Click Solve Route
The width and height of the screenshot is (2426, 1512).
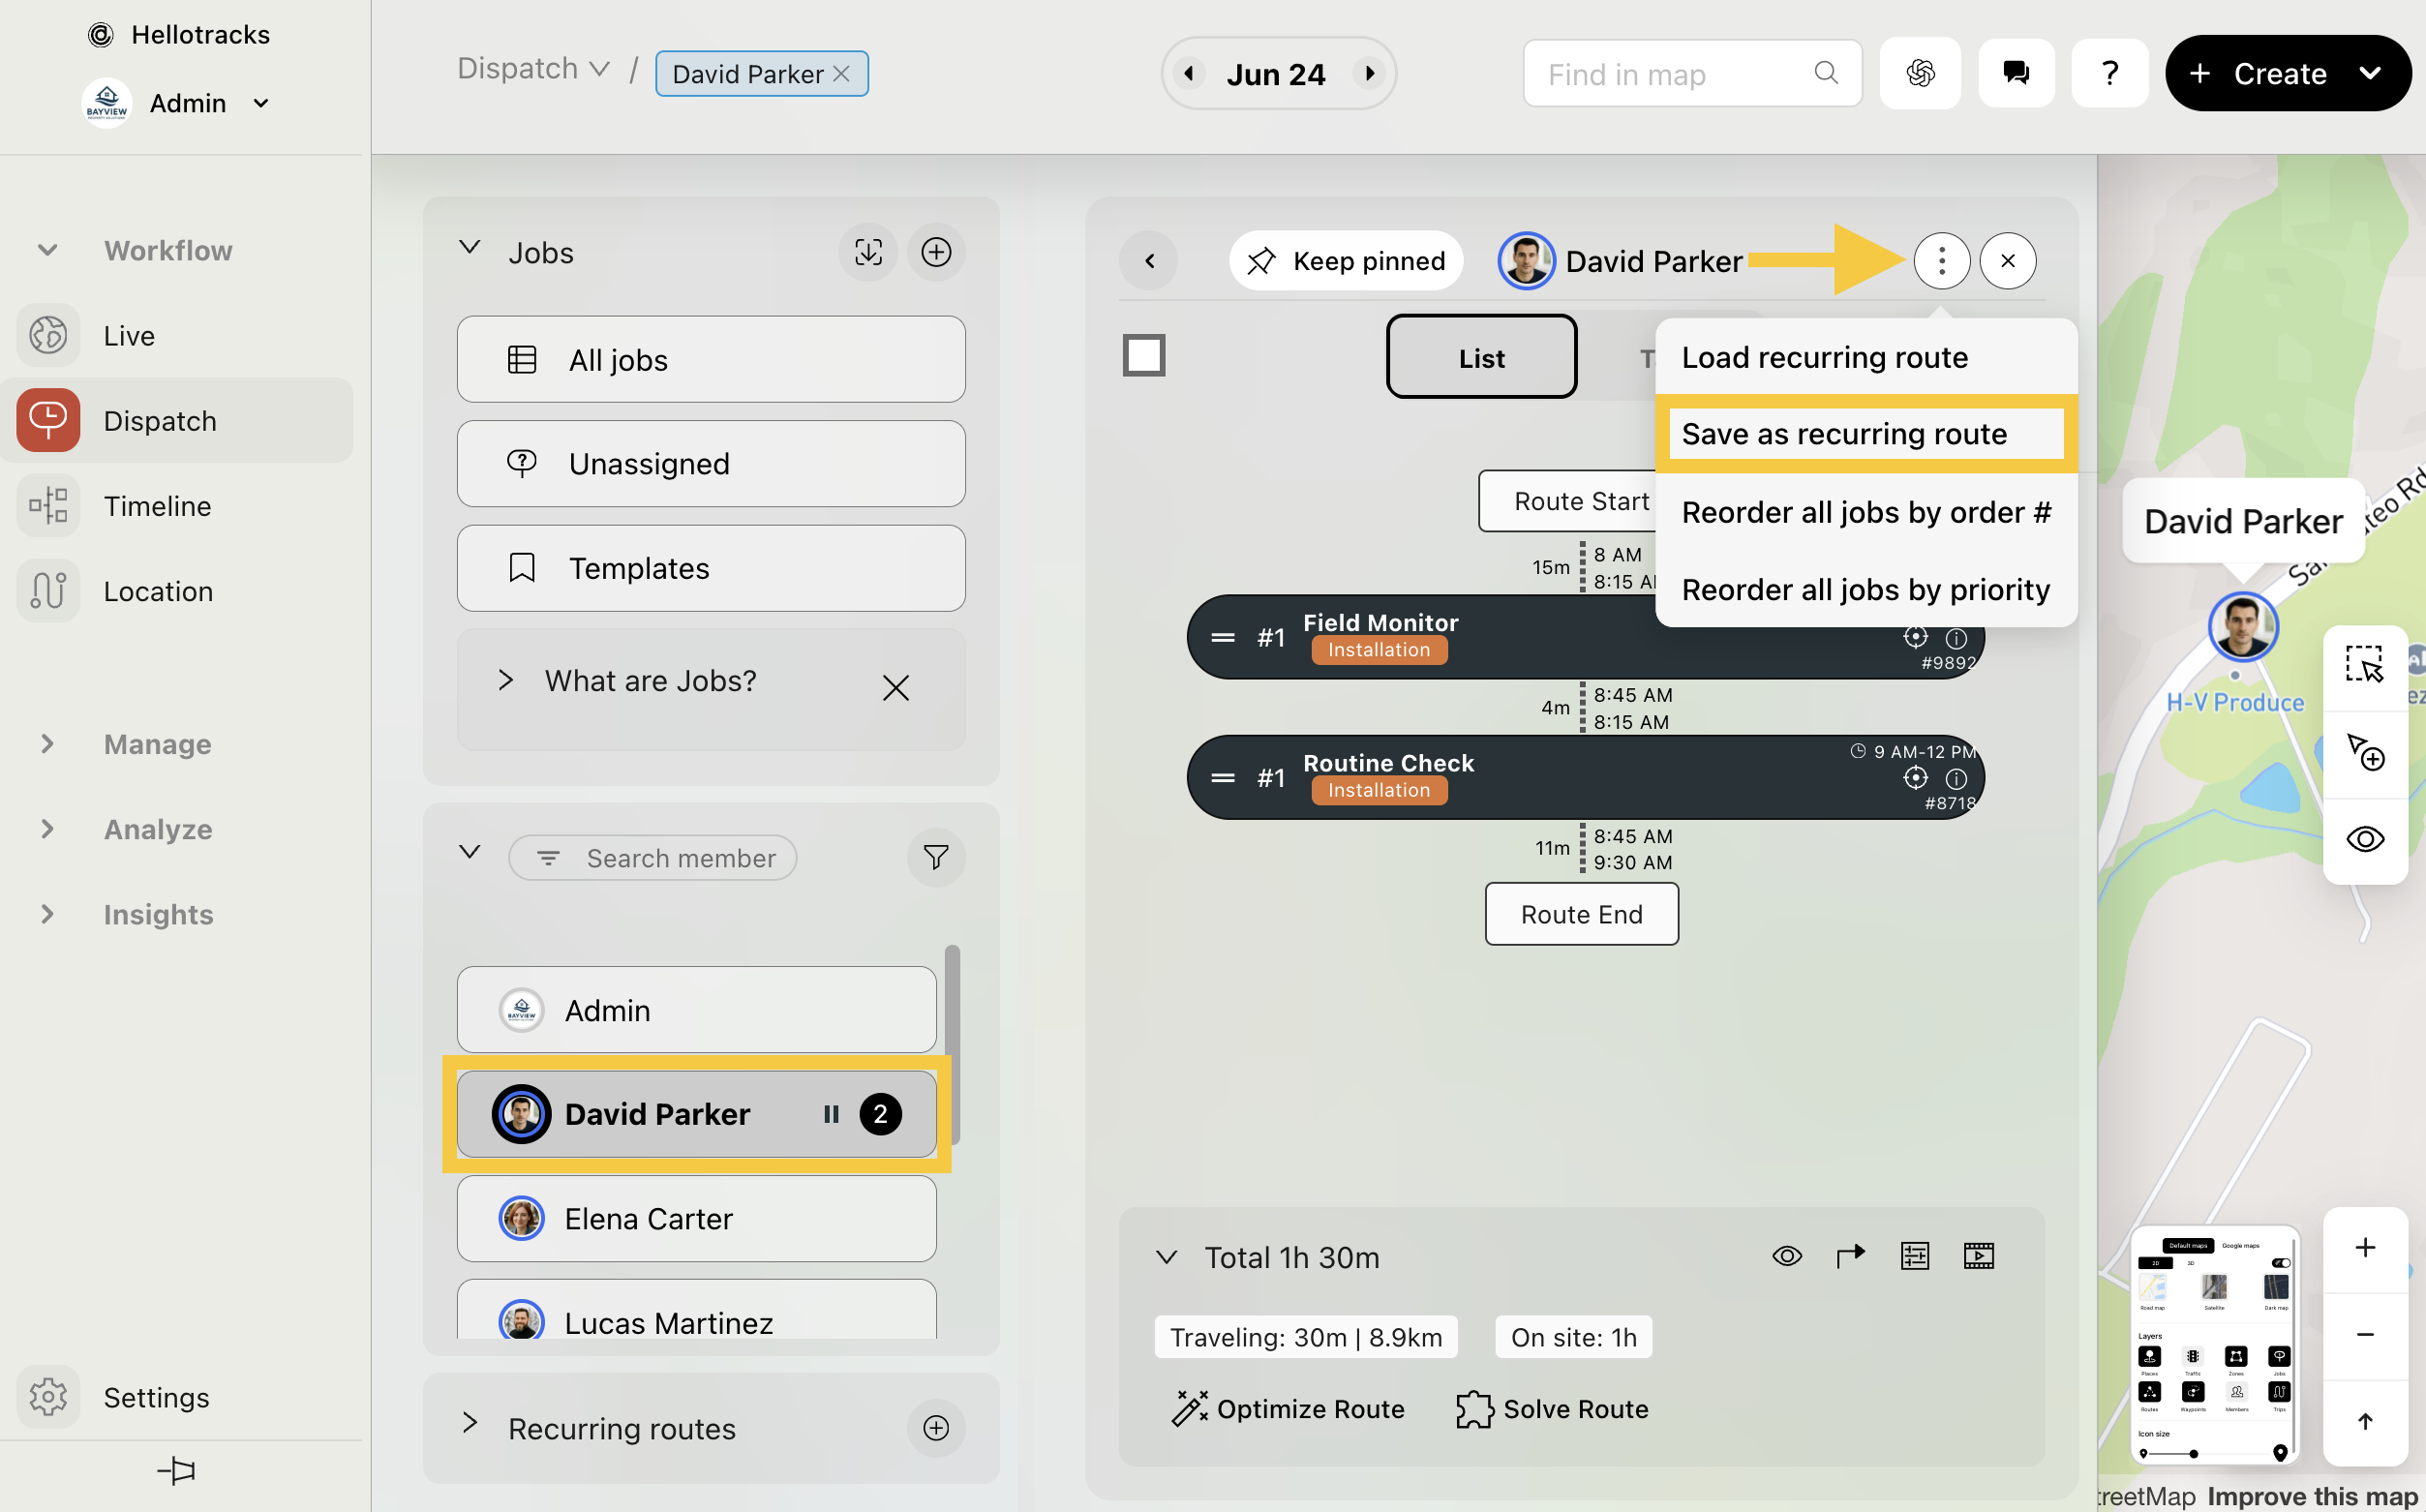(x=1552, y=1408)
